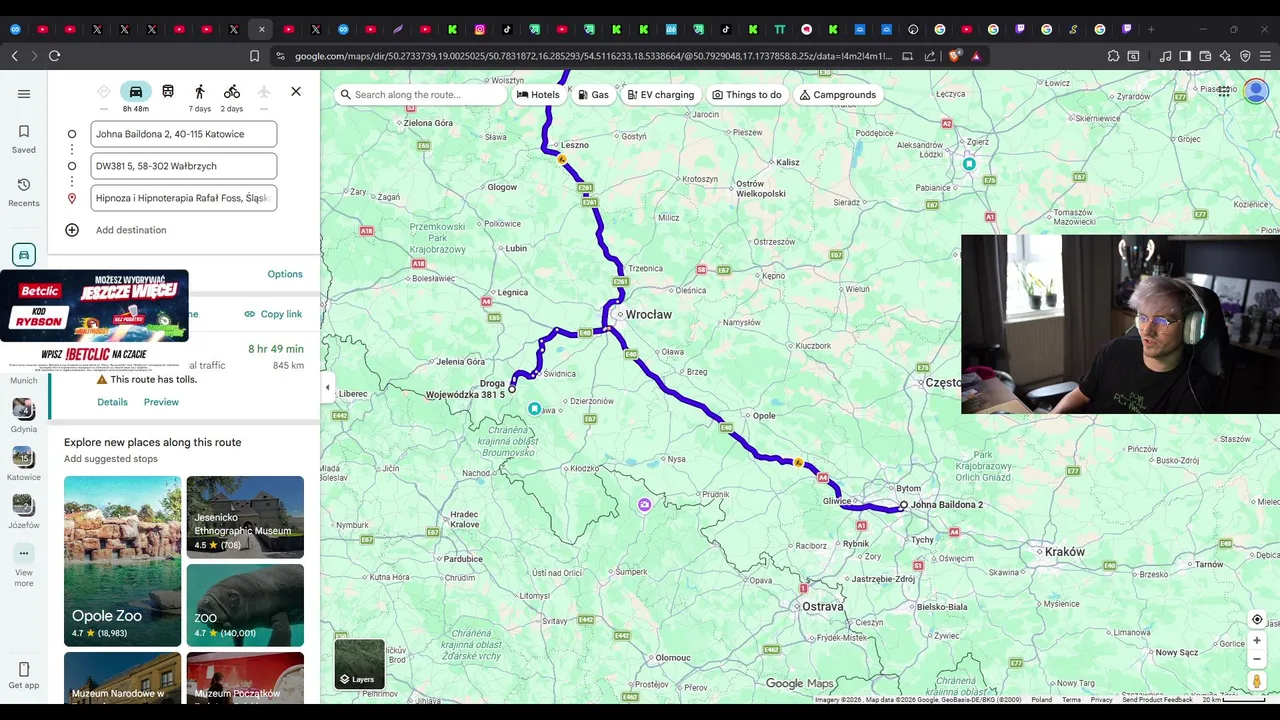Screen dimensions: 1280x720
Task: Edit the DW381 5 Wałbrzych stop field
Action: pos(184,166)
